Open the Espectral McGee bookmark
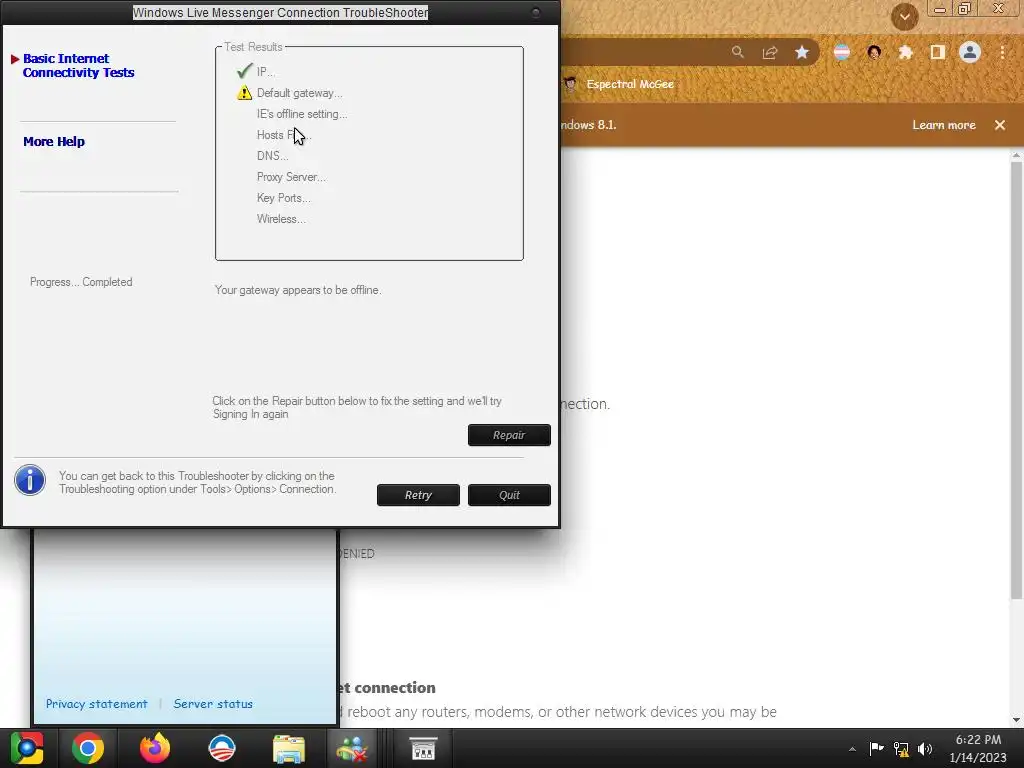This screenshot has height=768, width=1024. pyautogui.click(x=619, y=84)
